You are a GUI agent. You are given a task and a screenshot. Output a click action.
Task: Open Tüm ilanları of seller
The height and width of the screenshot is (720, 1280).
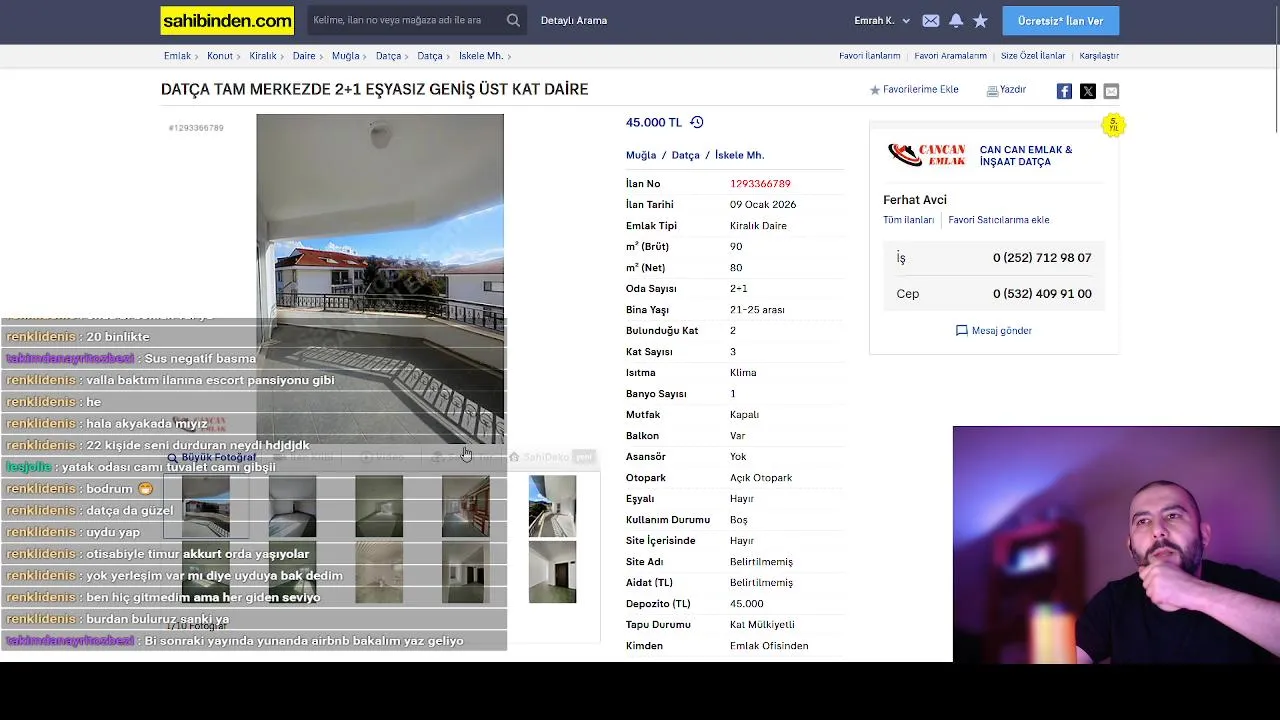[x=908, y=220]
